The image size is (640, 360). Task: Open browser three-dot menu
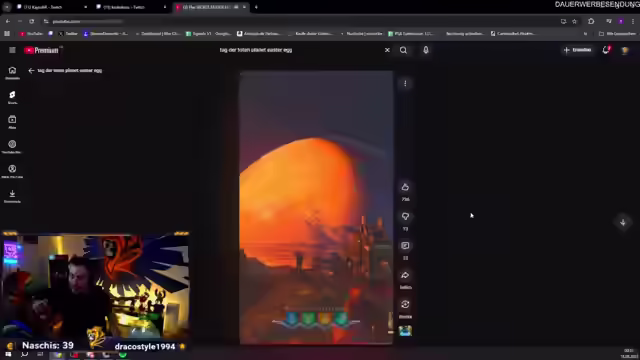pos(633,21)
